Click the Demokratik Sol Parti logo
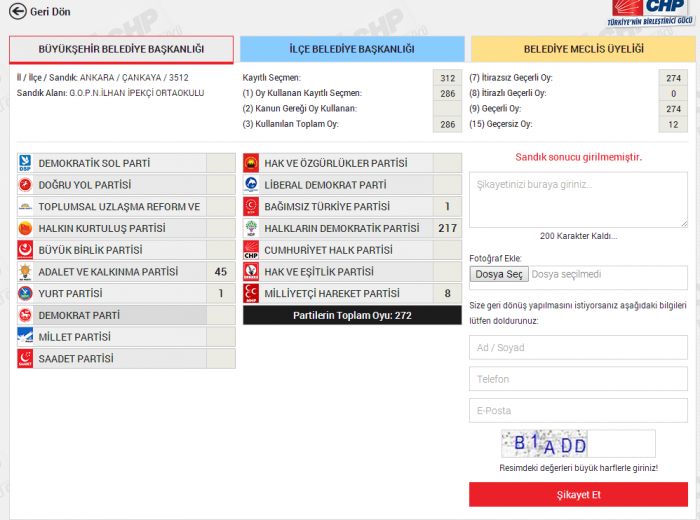The height and width of the screenshot is (520, 700). pyautogui.click(x=25, y=163)
